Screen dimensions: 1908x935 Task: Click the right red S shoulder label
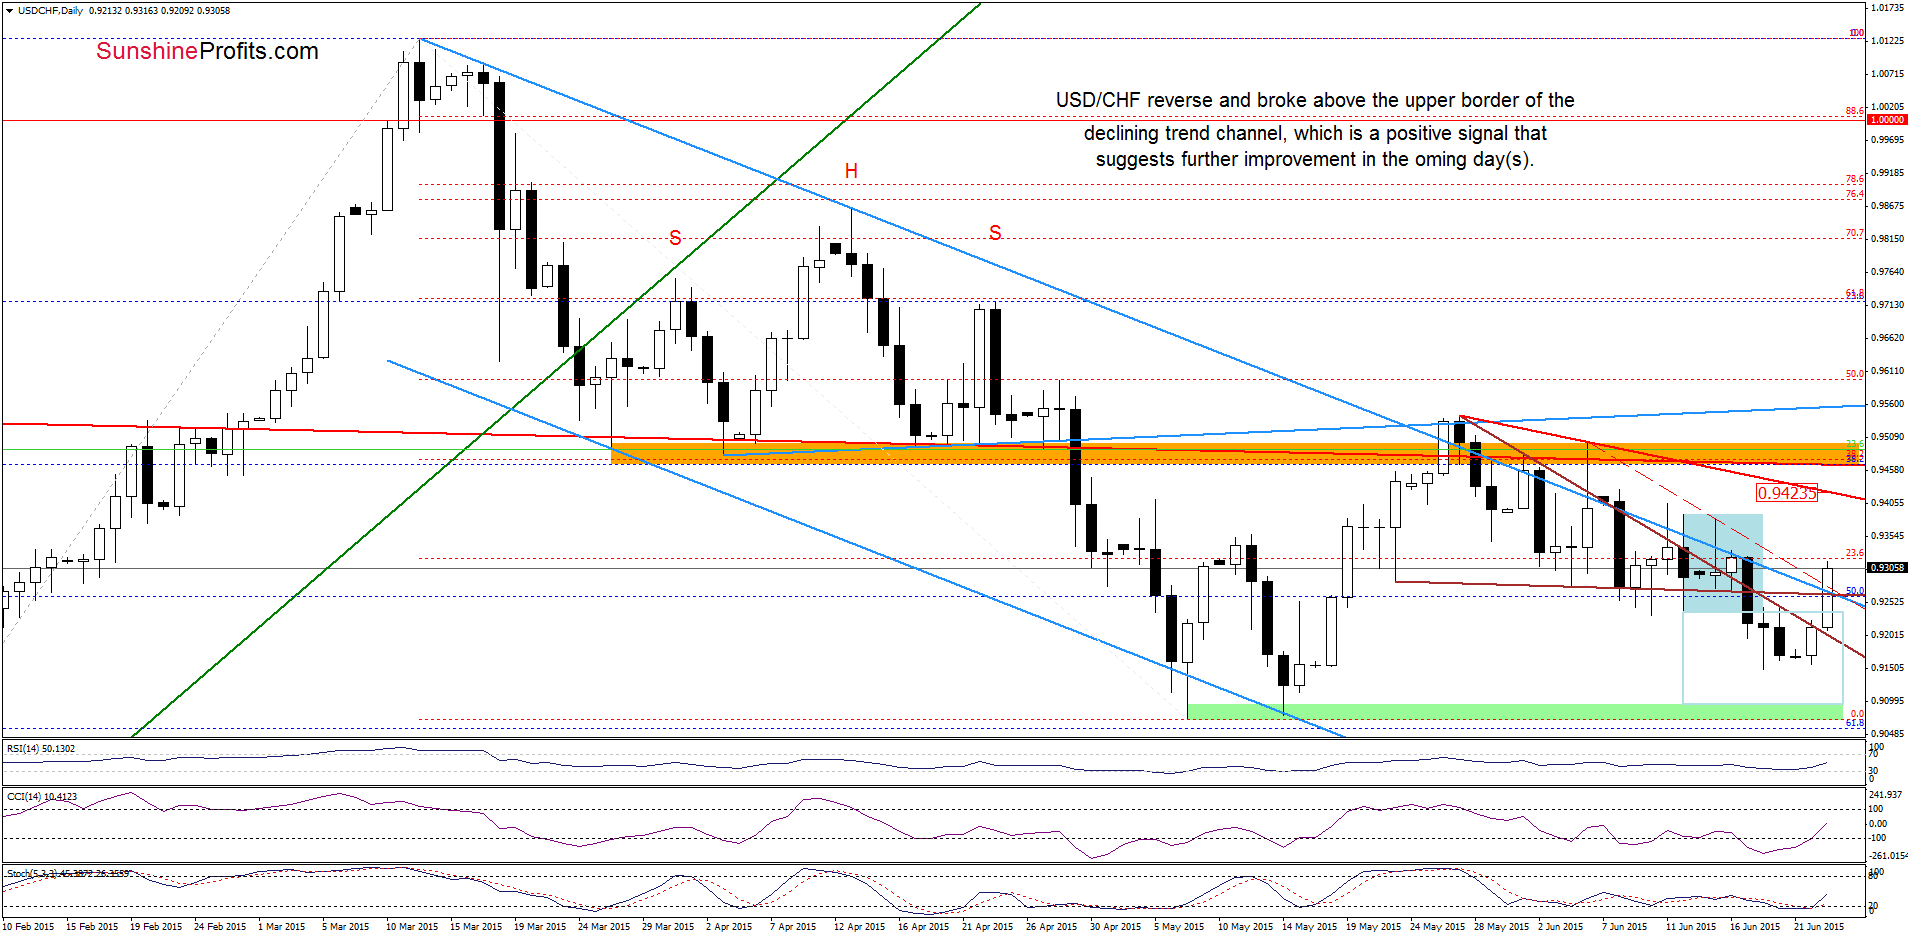click(995, 233)
